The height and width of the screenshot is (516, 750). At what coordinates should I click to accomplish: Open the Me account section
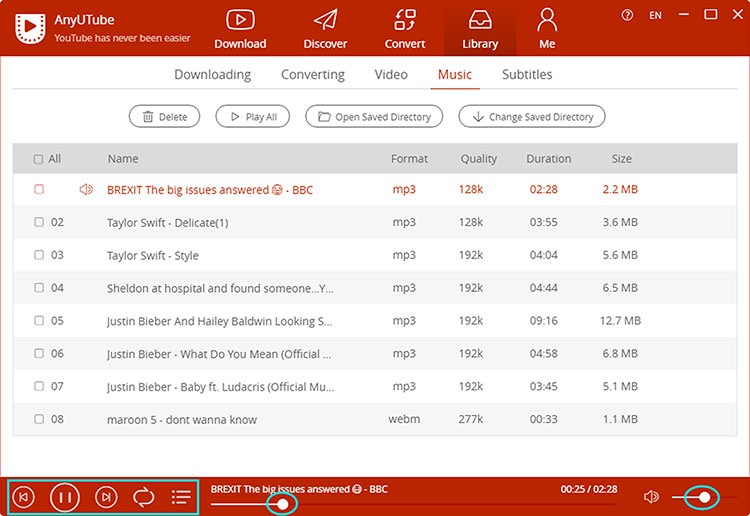[547, 29]
